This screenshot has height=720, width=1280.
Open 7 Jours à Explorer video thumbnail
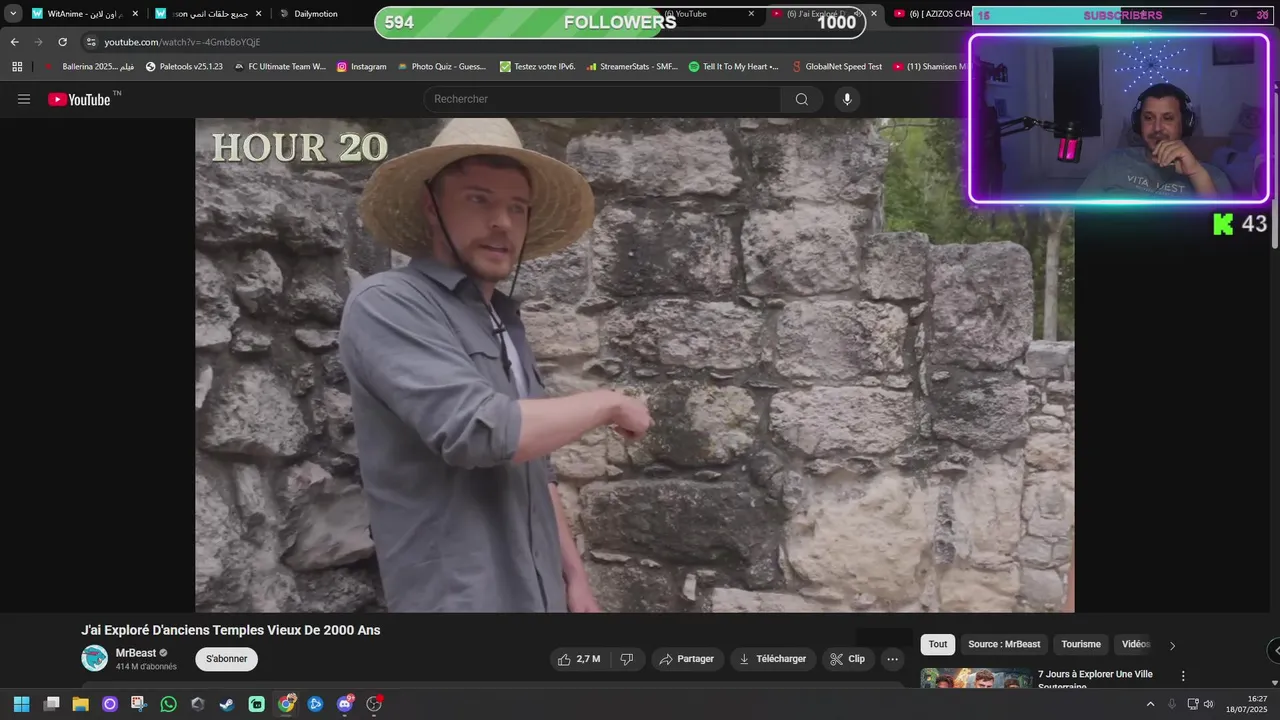click(976, 678)
